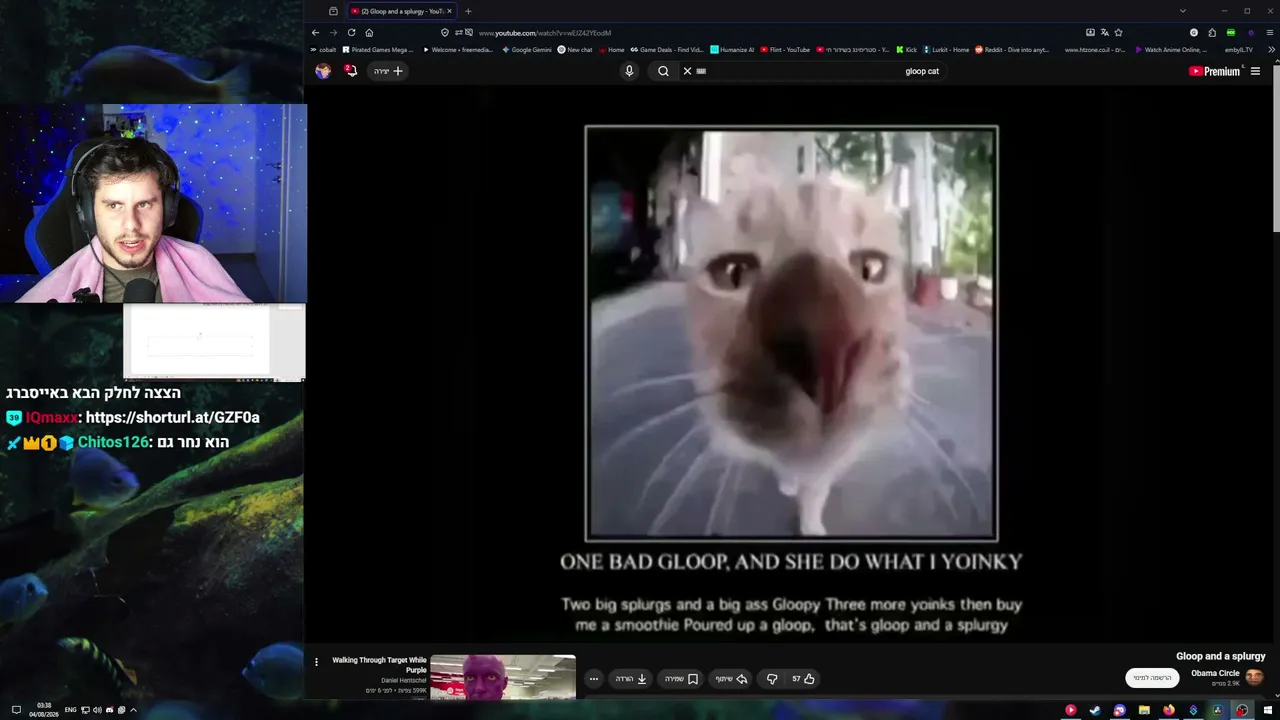Go to the browser home page

[x=369, y=33]
